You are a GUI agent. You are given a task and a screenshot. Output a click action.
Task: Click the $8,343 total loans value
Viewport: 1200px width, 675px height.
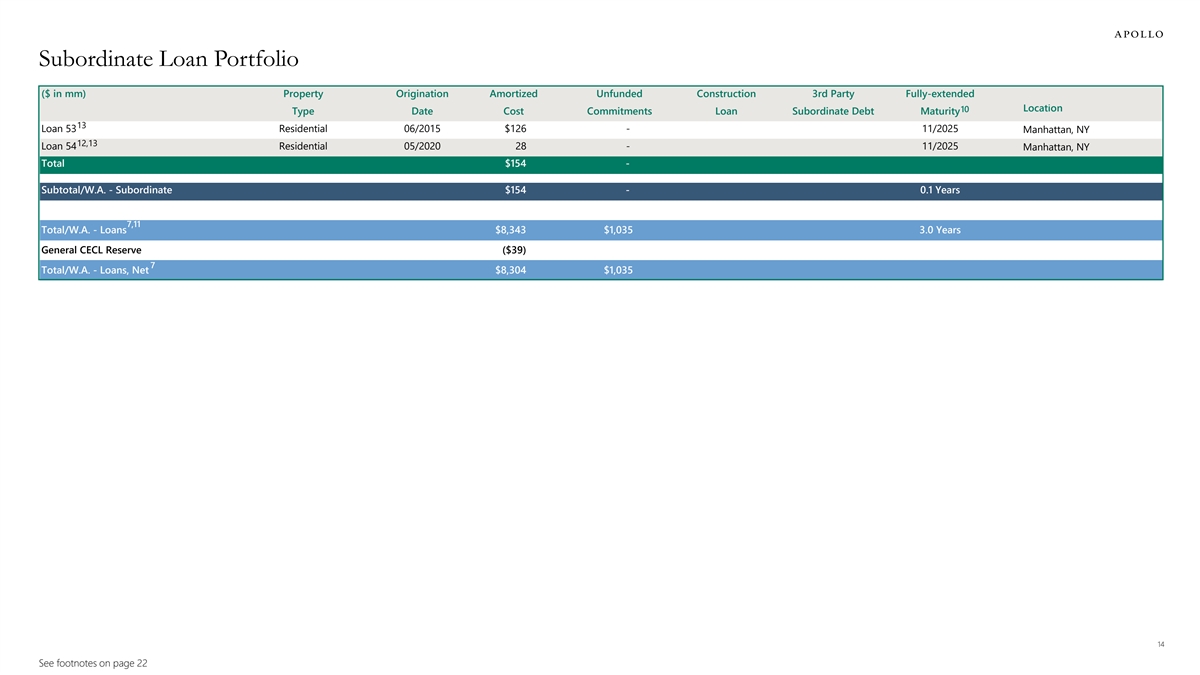(511, 231)
